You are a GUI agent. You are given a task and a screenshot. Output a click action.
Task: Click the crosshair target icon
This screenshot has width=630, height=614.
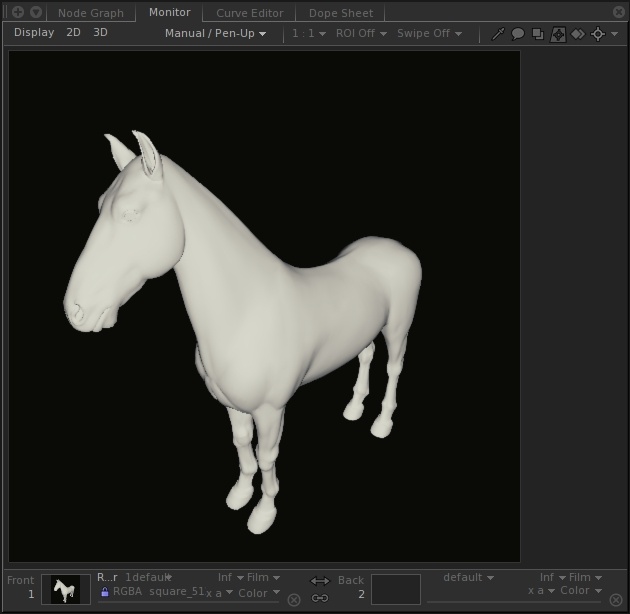(x=598, y=34)
